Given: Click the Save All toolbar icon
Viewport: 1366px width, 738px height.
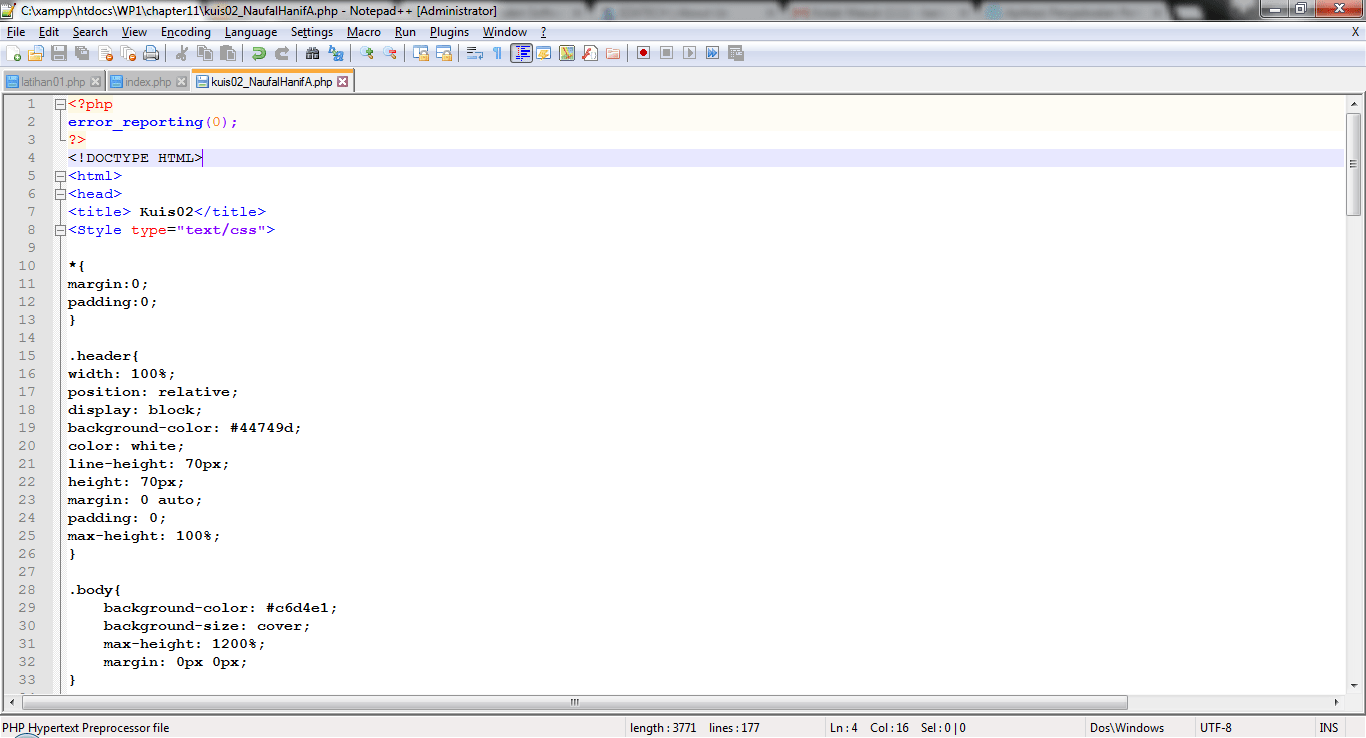Looking at the screenshot, I should tap(82, 53).
